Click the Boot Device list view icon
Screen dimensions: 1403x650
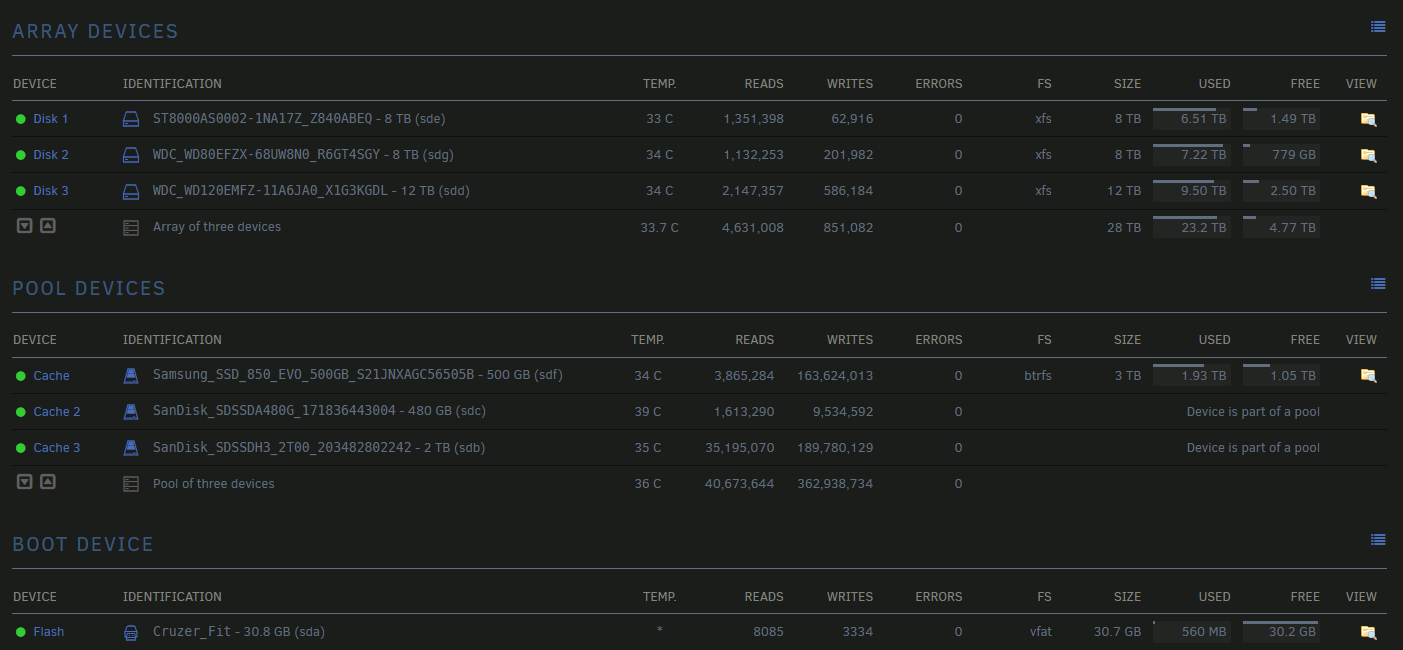[1378, 540]
